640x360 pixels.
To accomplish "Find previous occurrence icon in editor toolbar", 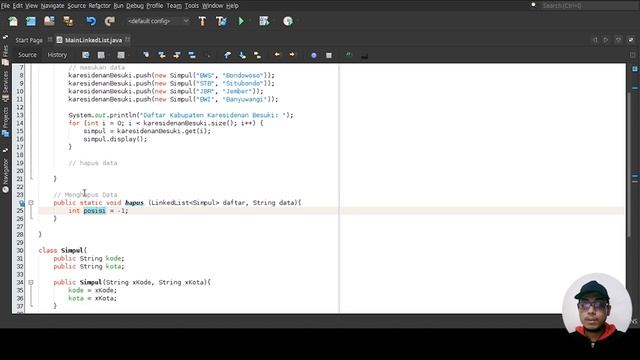I will 162,55.
